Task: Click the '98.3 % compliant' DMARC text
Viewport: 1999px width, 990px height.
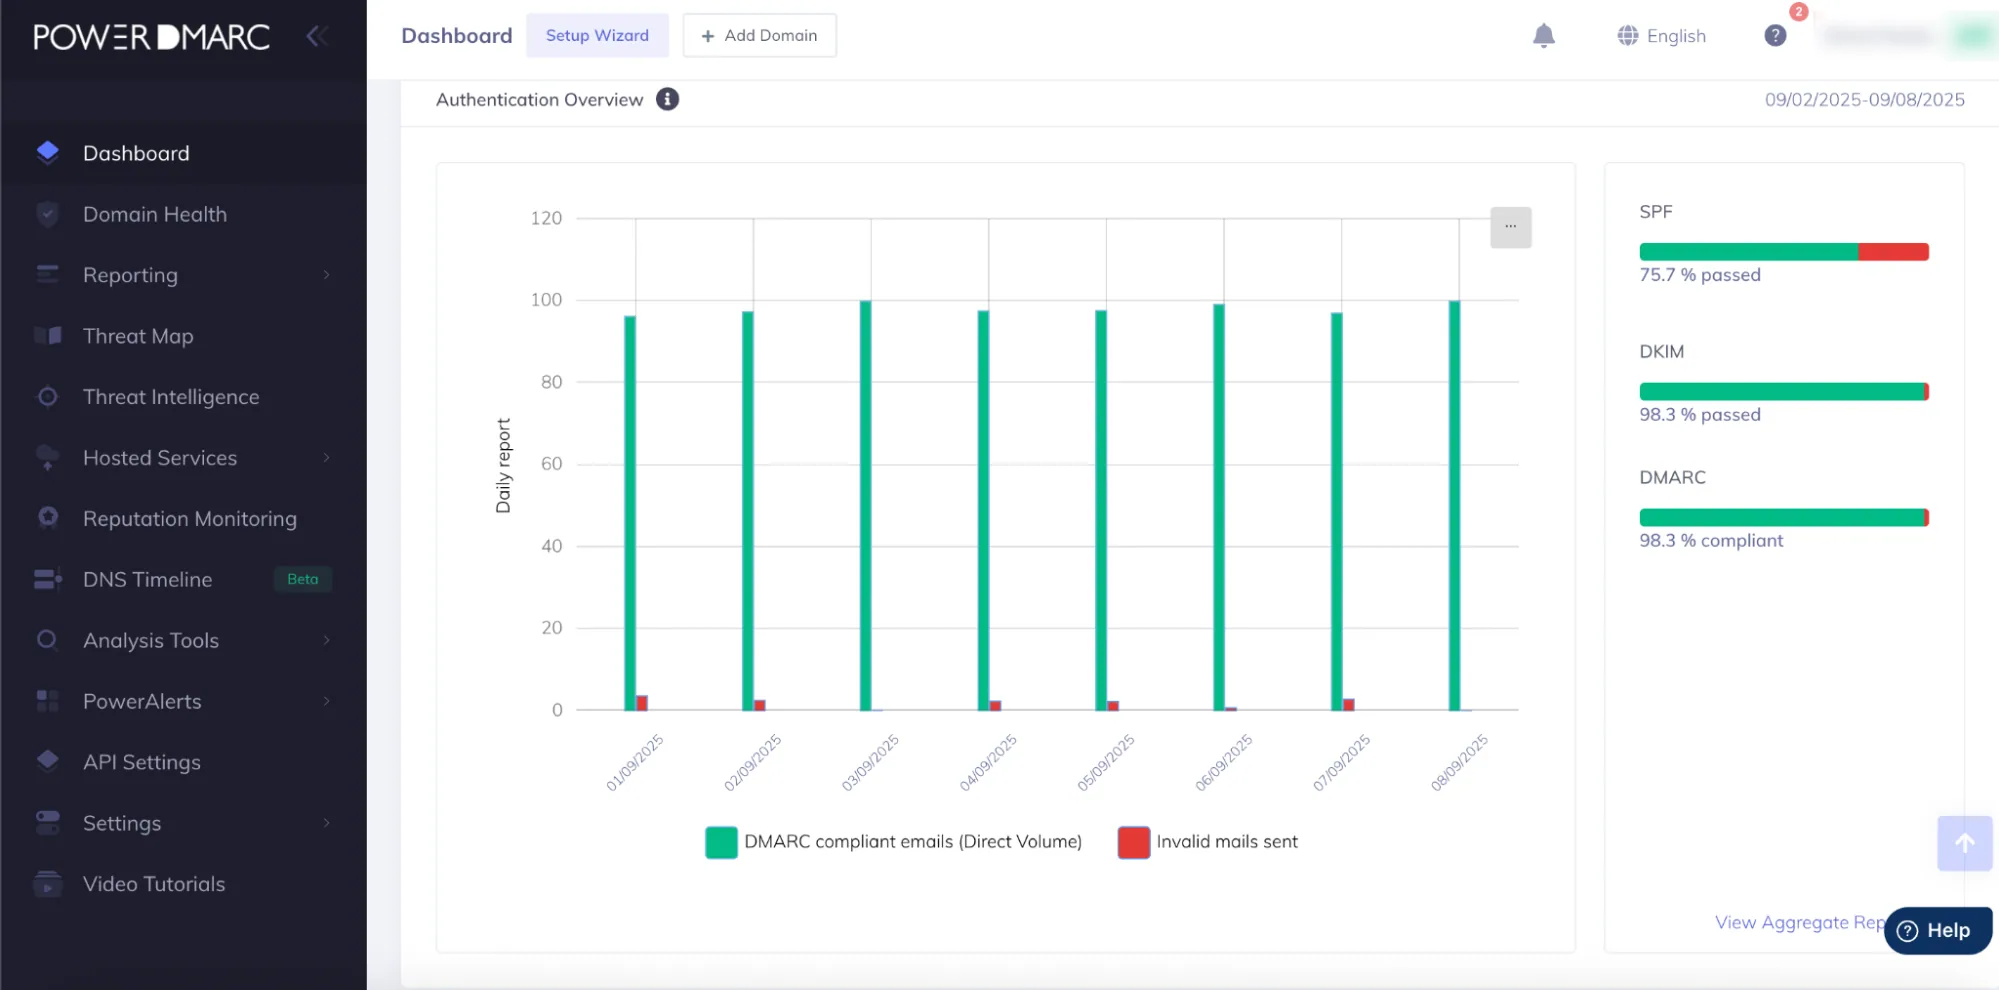Action: coord(1711,541)
